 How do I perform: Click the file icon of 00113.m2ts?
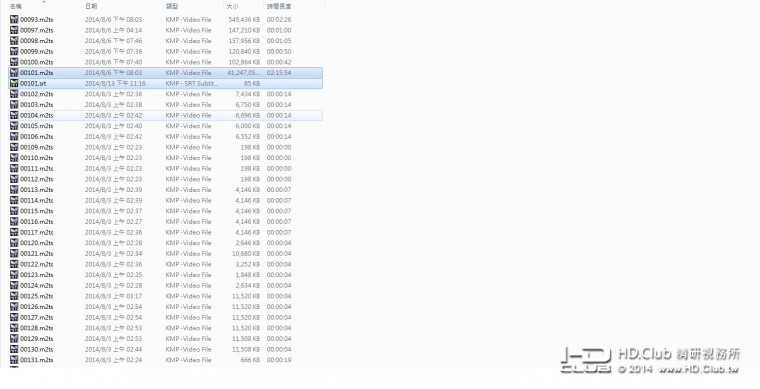(x=14, y=190)
